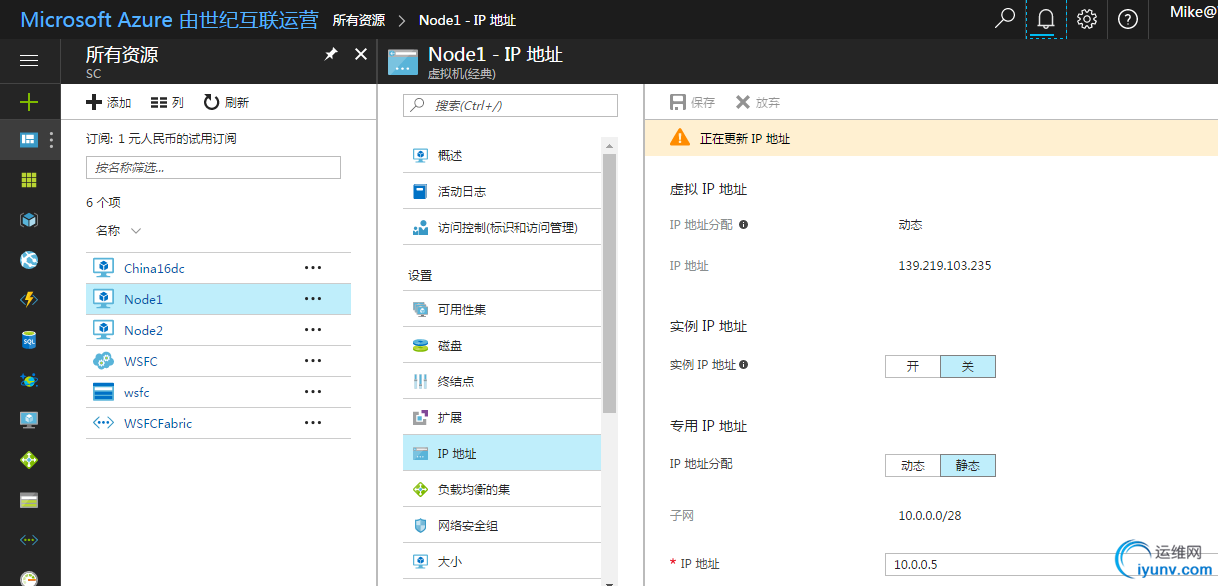Open the highlighted all resources sidebar icon
This screenshot has height=586, width=1218.
[x=29, y=140]
